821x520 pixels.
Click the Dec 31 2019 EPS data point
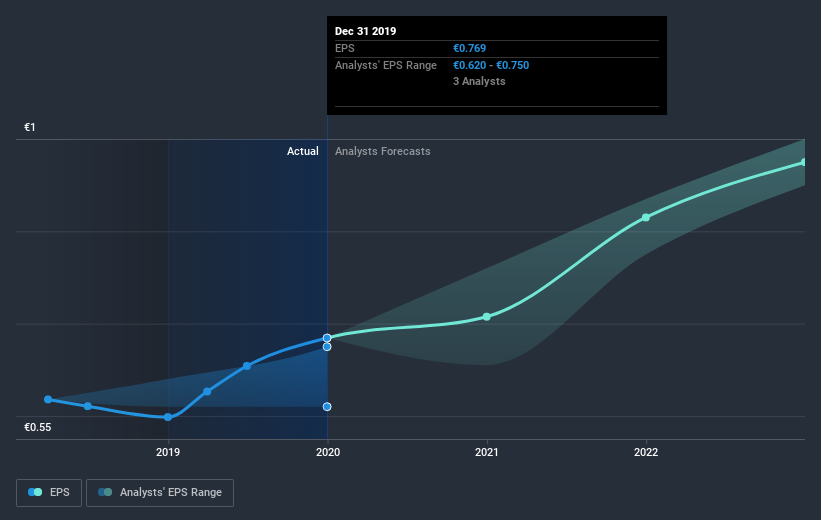[x=327, y=338]
